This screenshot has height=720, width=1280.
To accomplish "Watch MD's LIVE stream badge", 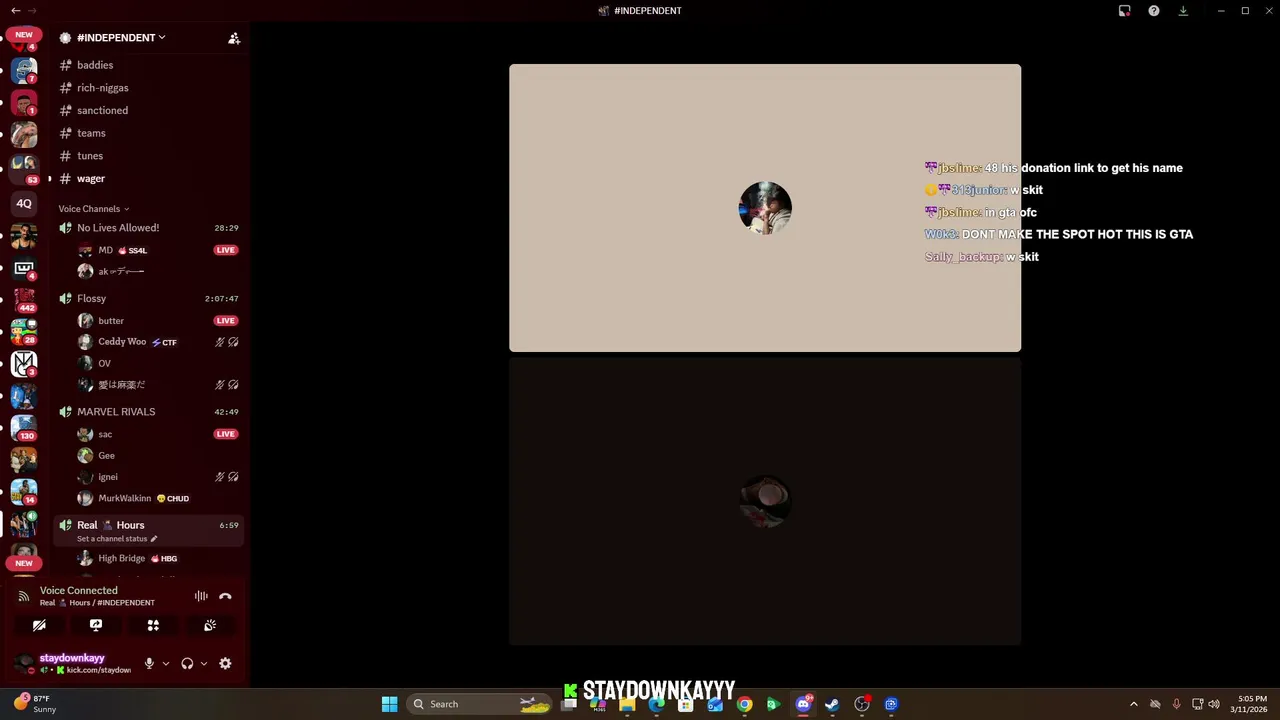I will tap(225, 251).
